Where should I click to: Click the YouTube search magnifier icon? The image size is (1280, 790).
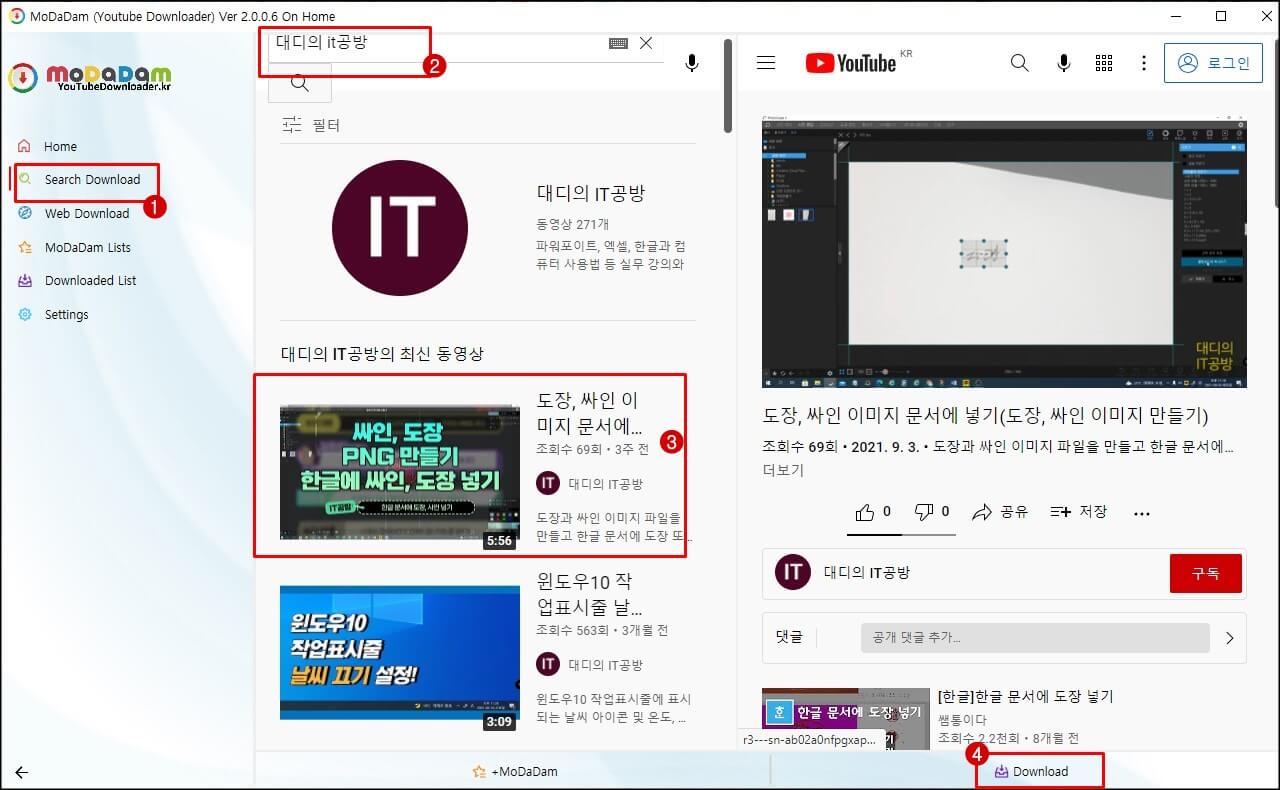1019,62
